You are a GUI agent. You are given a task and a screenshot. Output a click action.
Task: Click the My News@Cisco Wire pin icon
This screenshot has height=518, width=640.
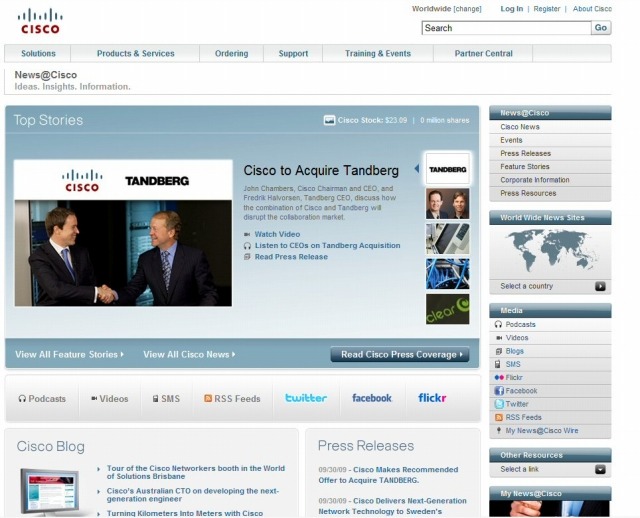498,430
